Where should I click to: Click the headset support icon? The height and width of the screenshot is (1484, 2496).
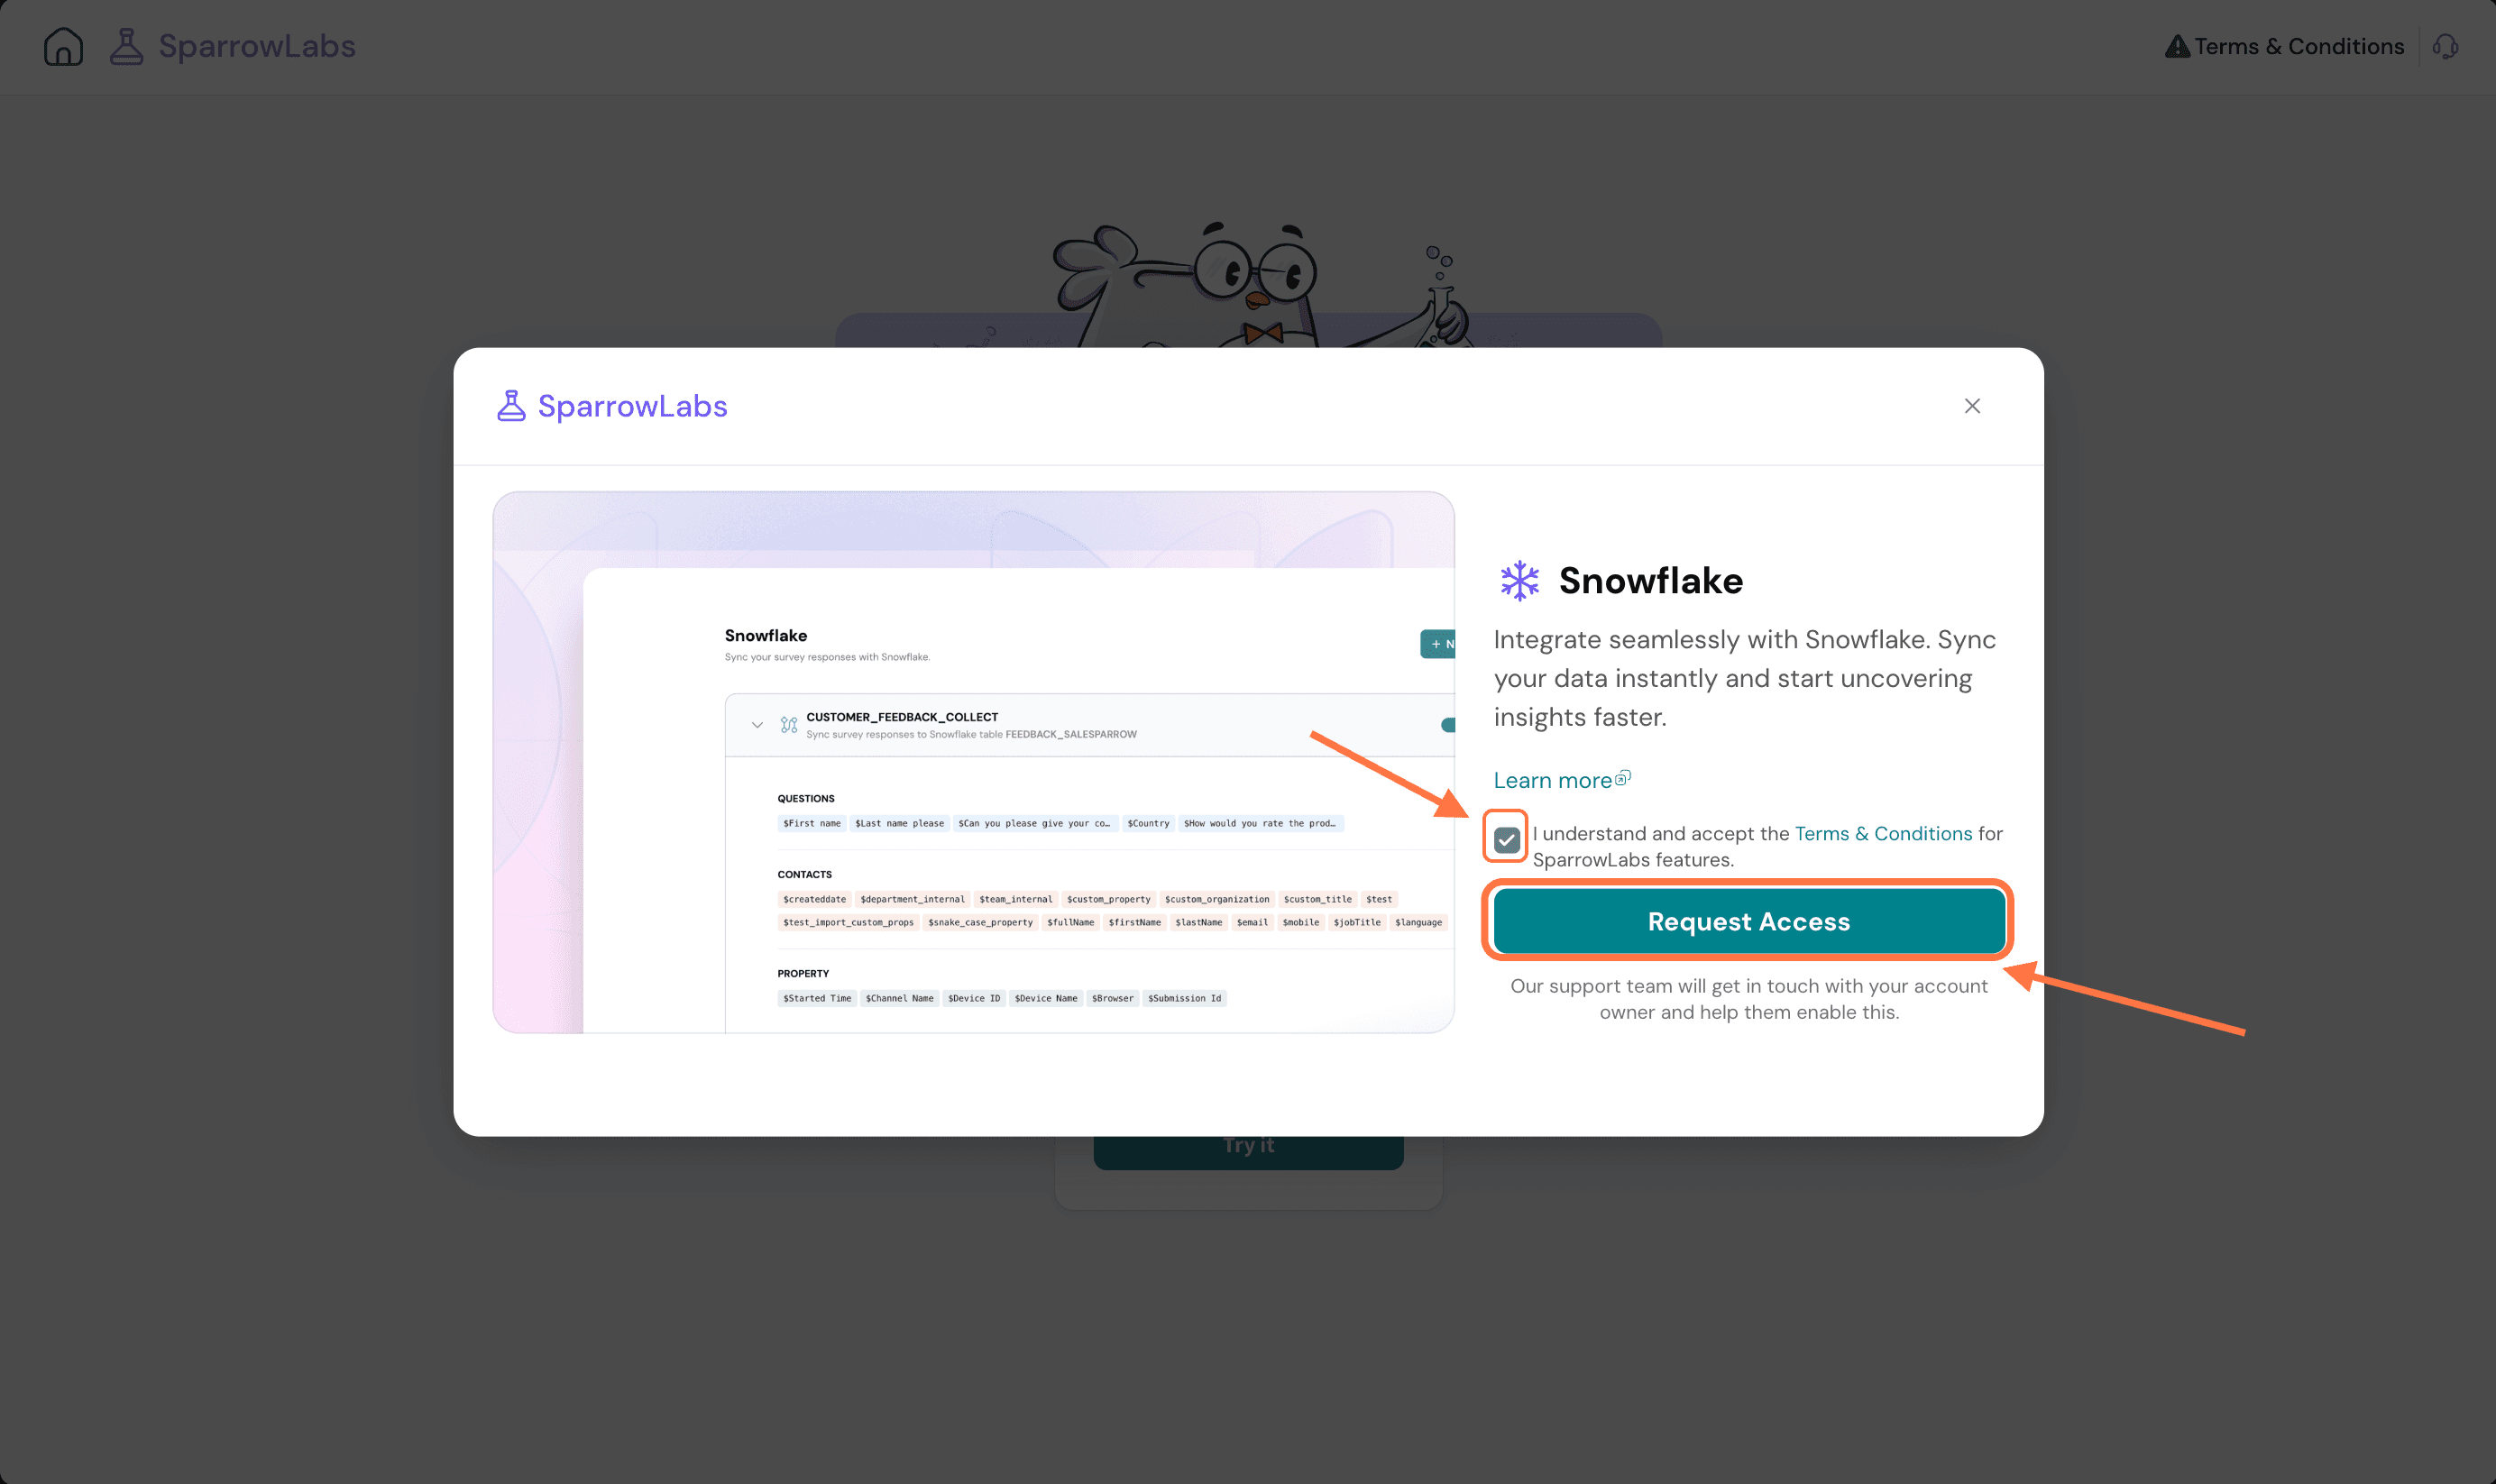click(x=2445, y=46)
